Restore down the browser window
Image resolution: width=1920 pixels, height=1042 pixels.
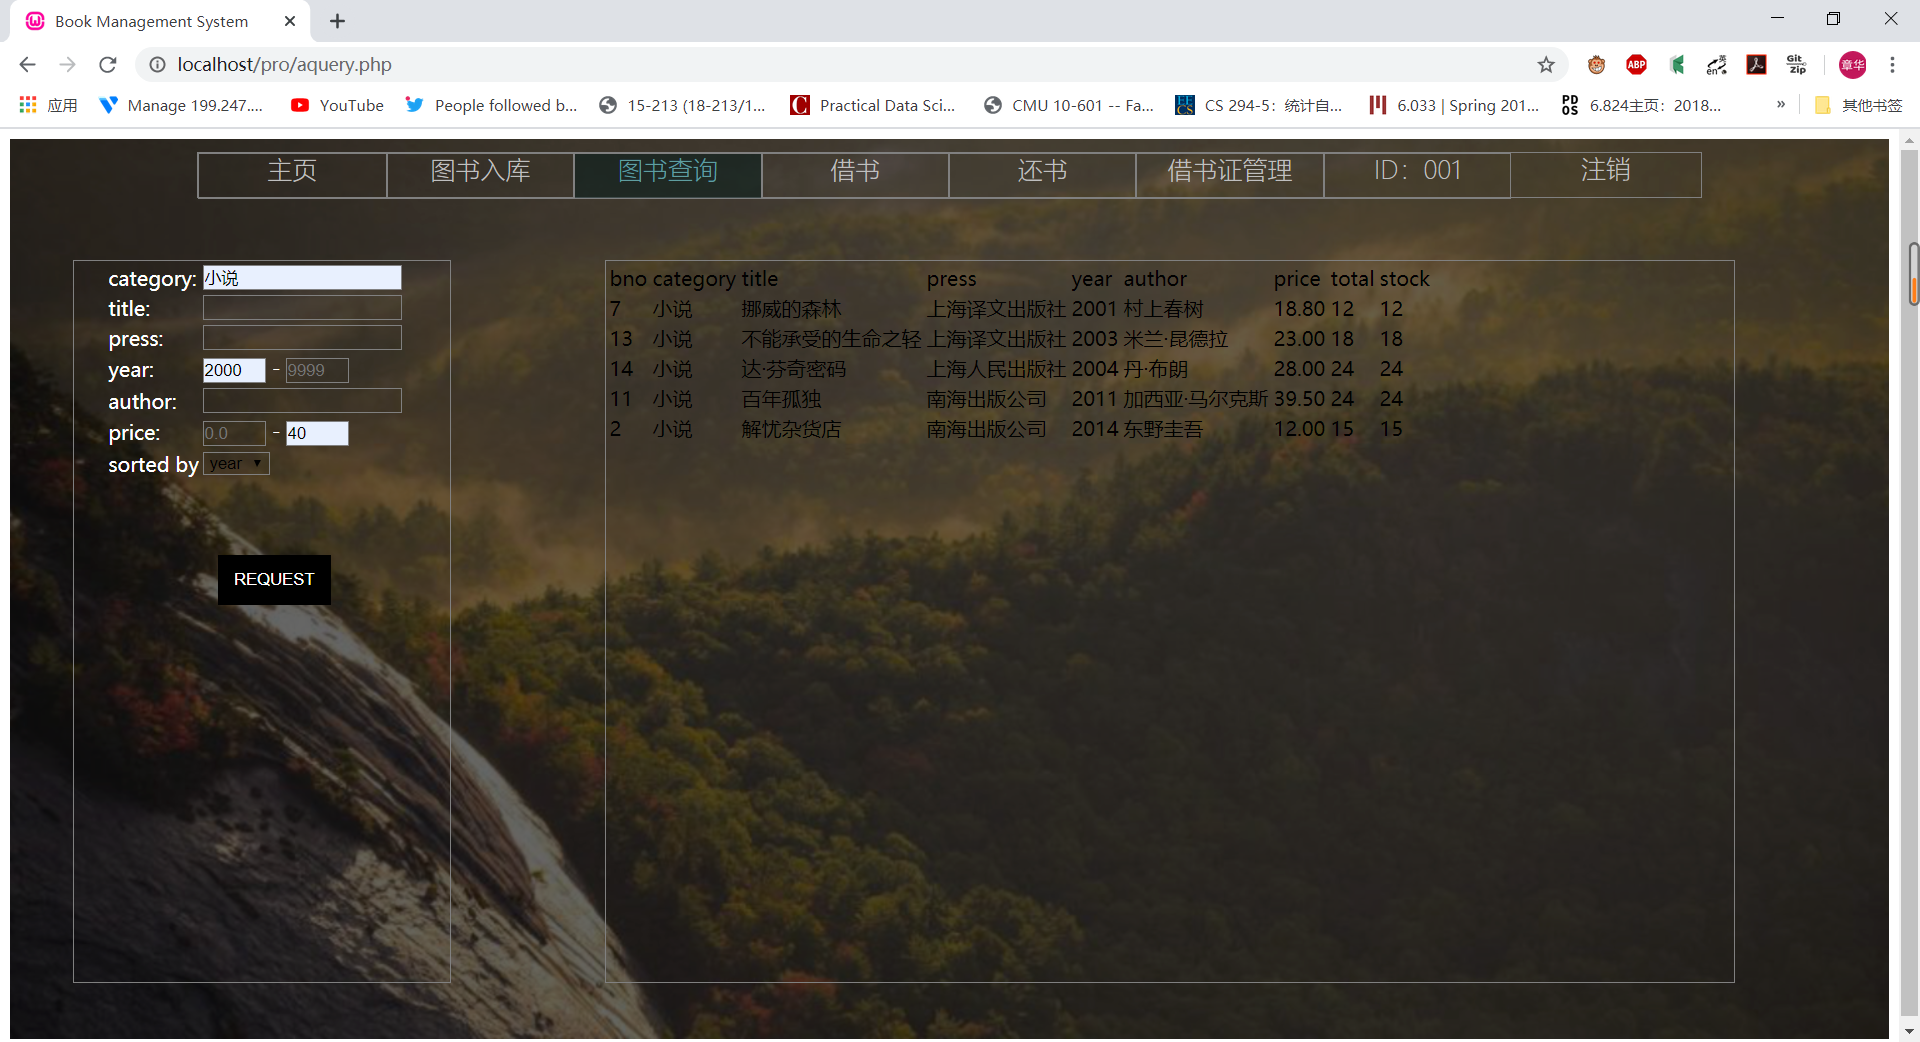pos(1833,18)
